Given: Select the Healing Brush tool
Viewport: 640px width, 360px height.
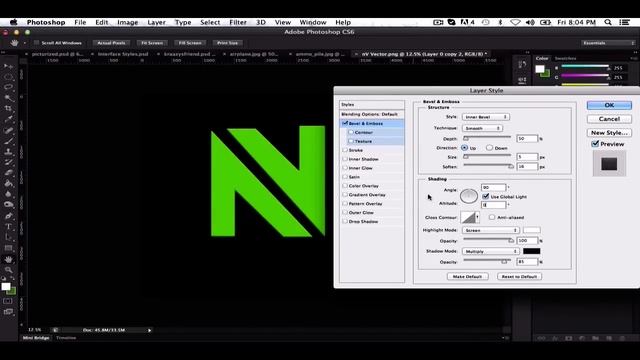Looking at the screenshot, I should 8,130.
